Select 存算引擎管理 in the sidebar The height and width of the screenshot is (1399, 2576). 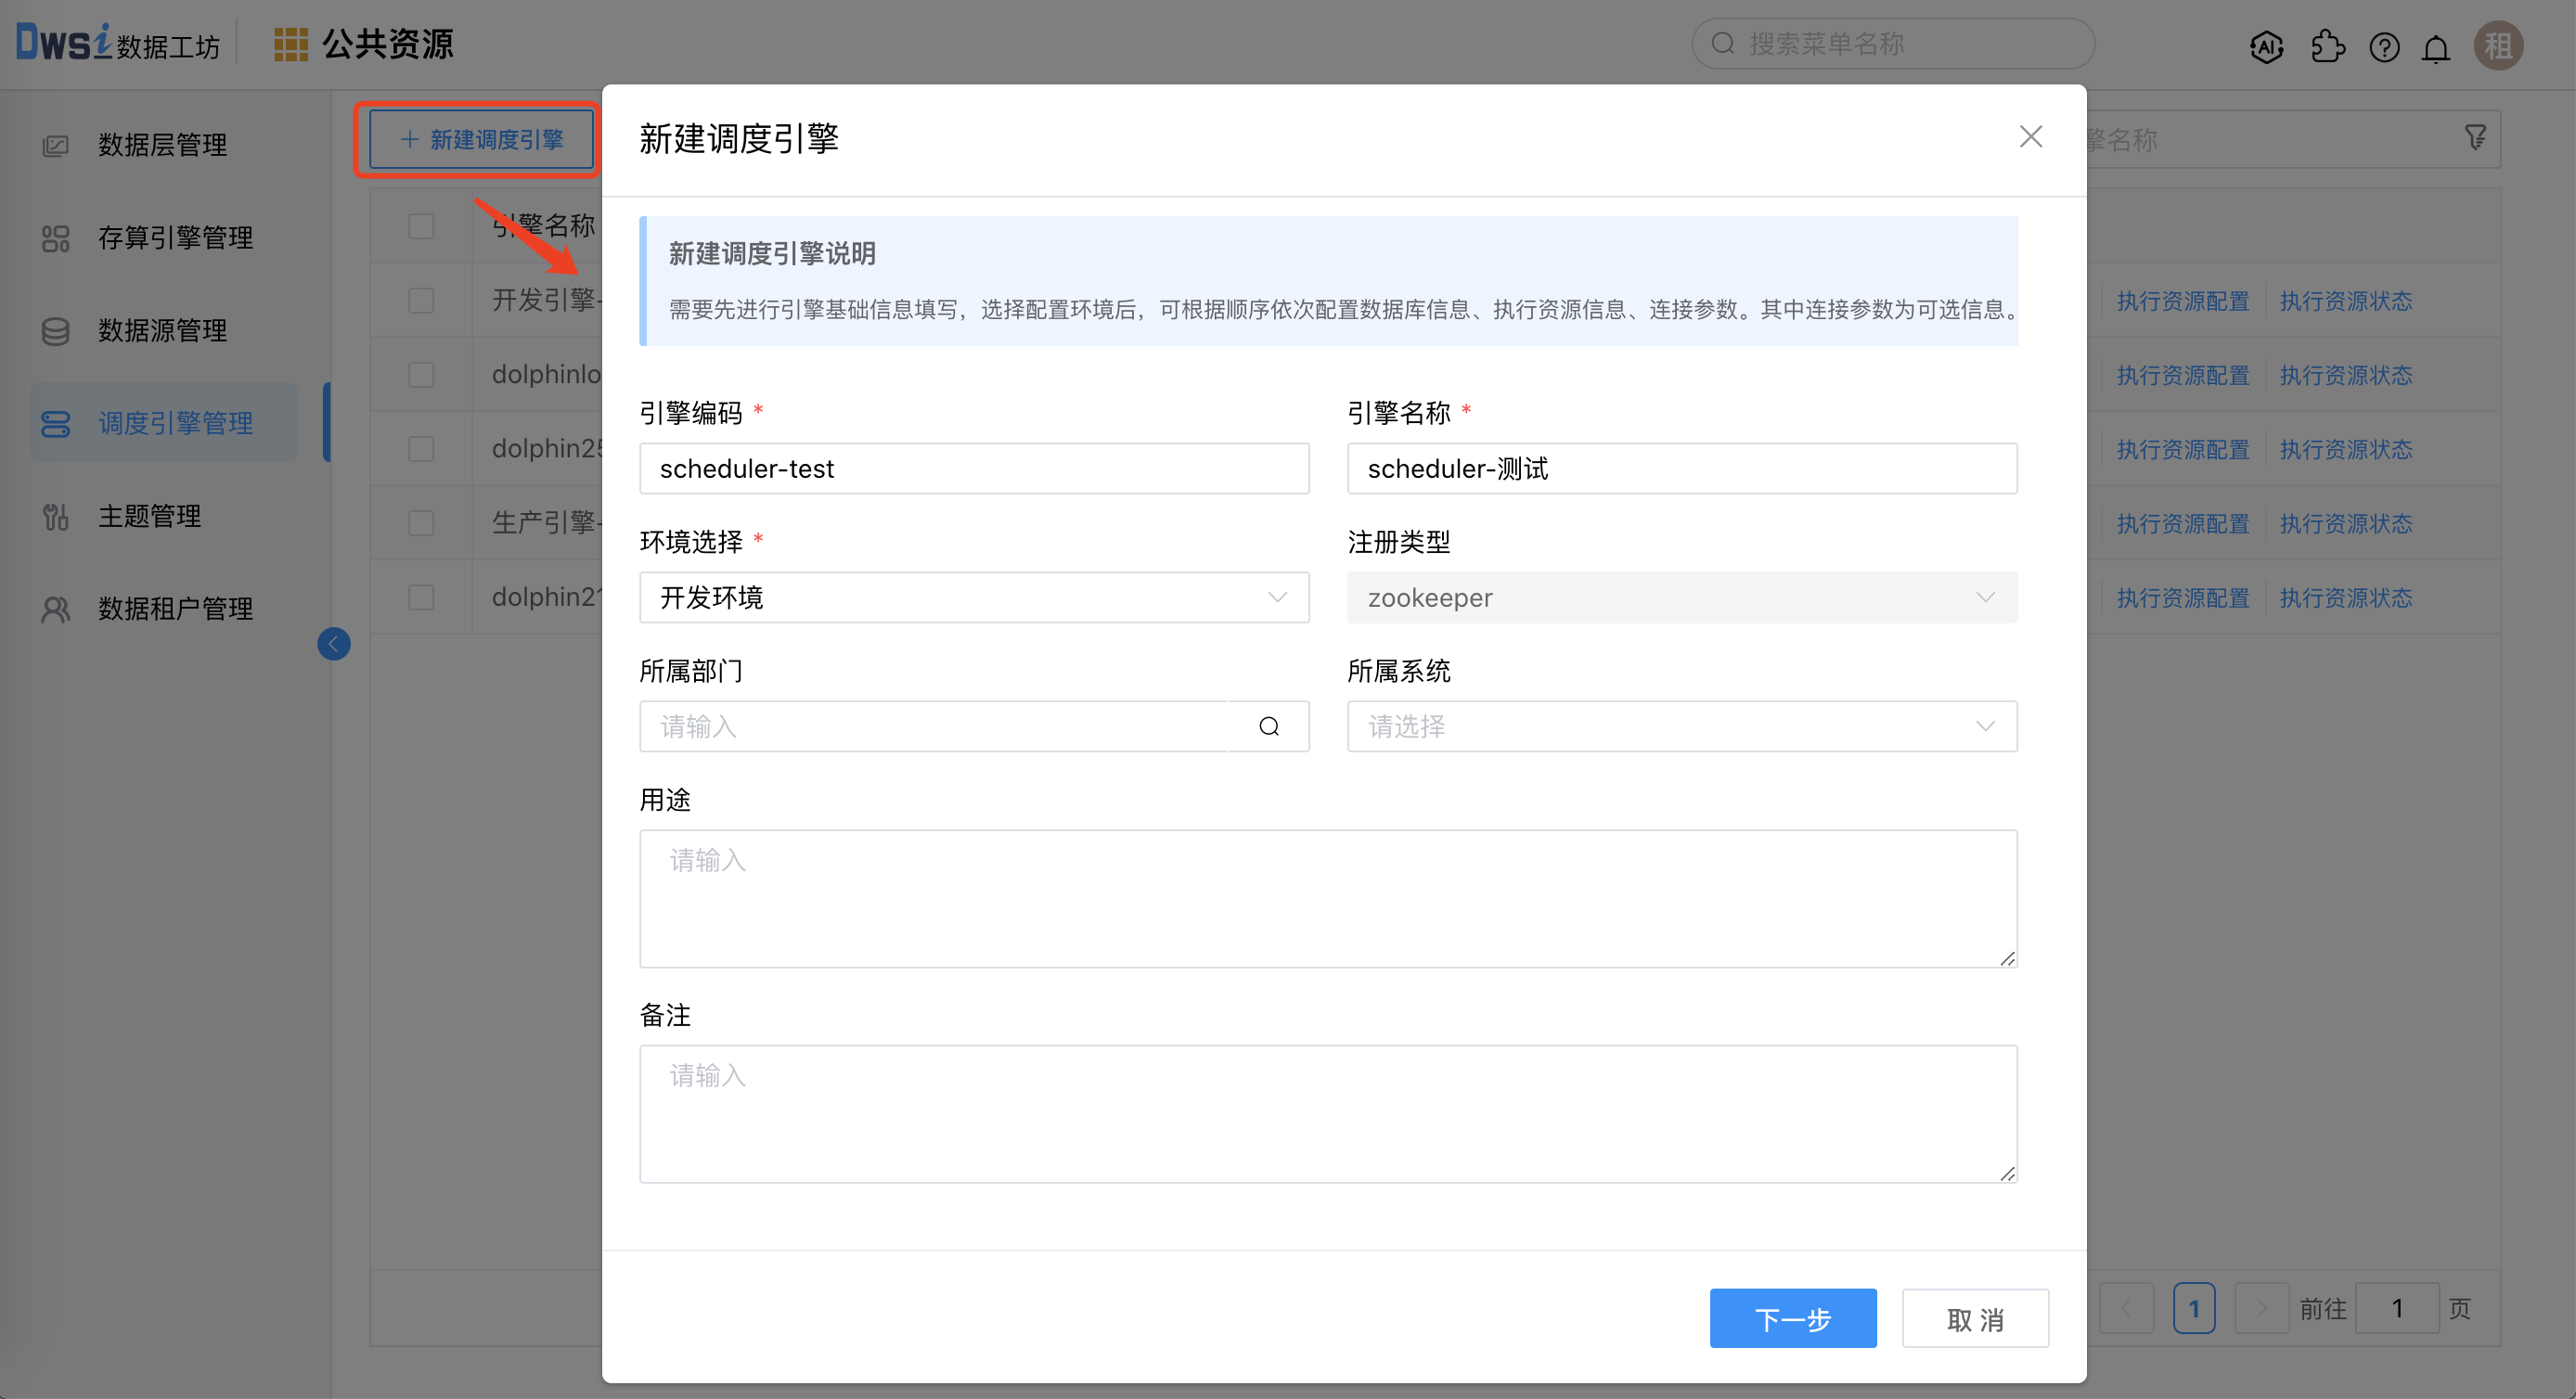(174, 238)
